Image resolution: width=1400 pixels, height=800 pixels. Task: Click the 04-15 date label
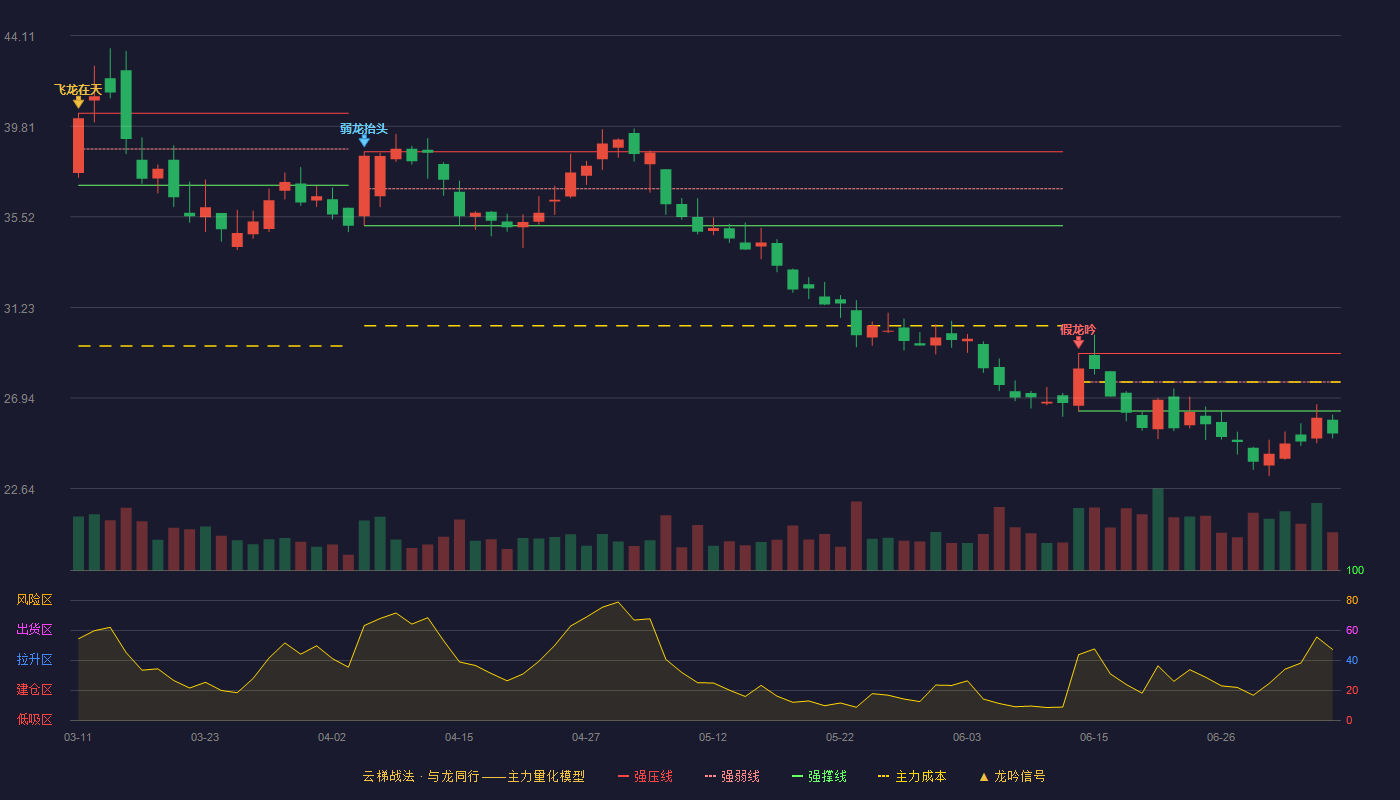point(459,737)
